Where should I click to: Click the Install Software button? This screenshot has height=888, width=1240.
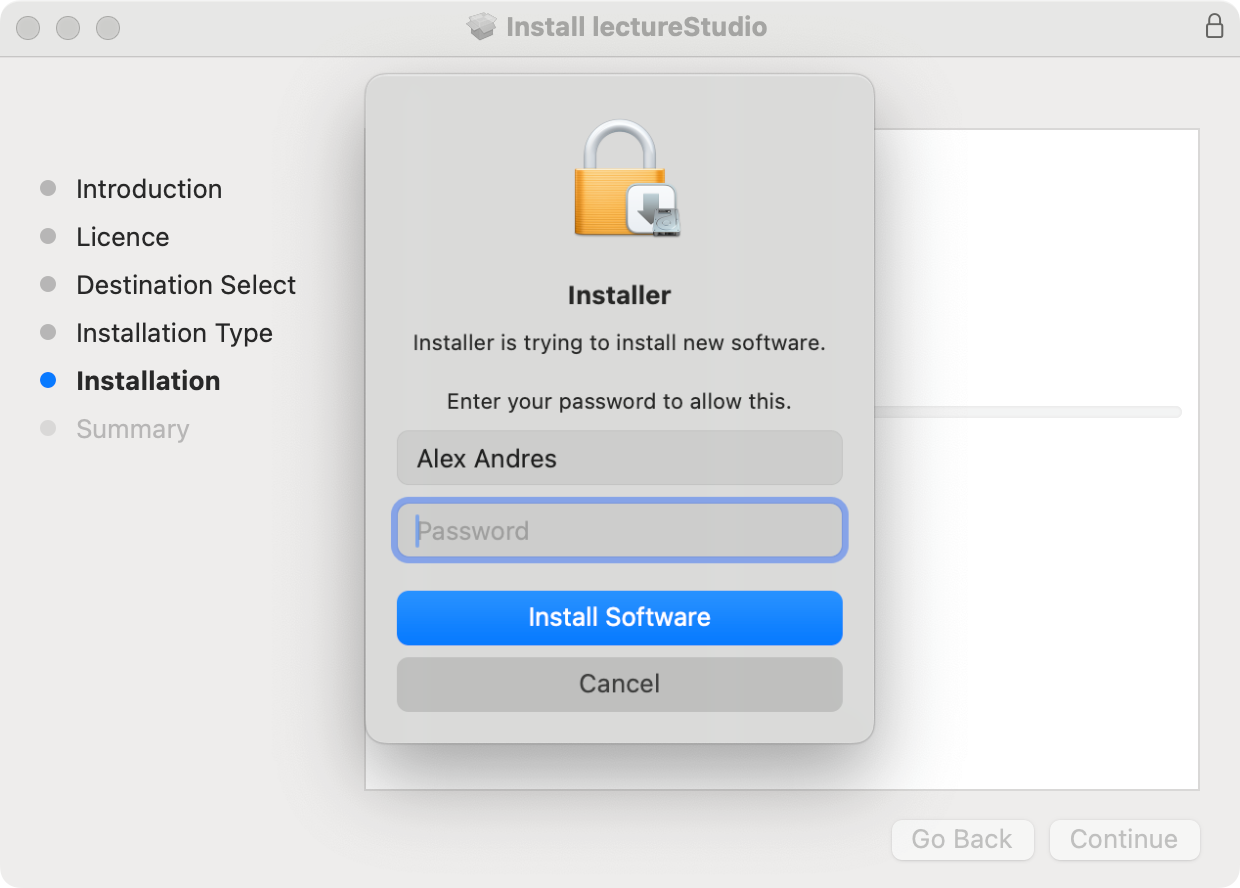pos(619,617)
